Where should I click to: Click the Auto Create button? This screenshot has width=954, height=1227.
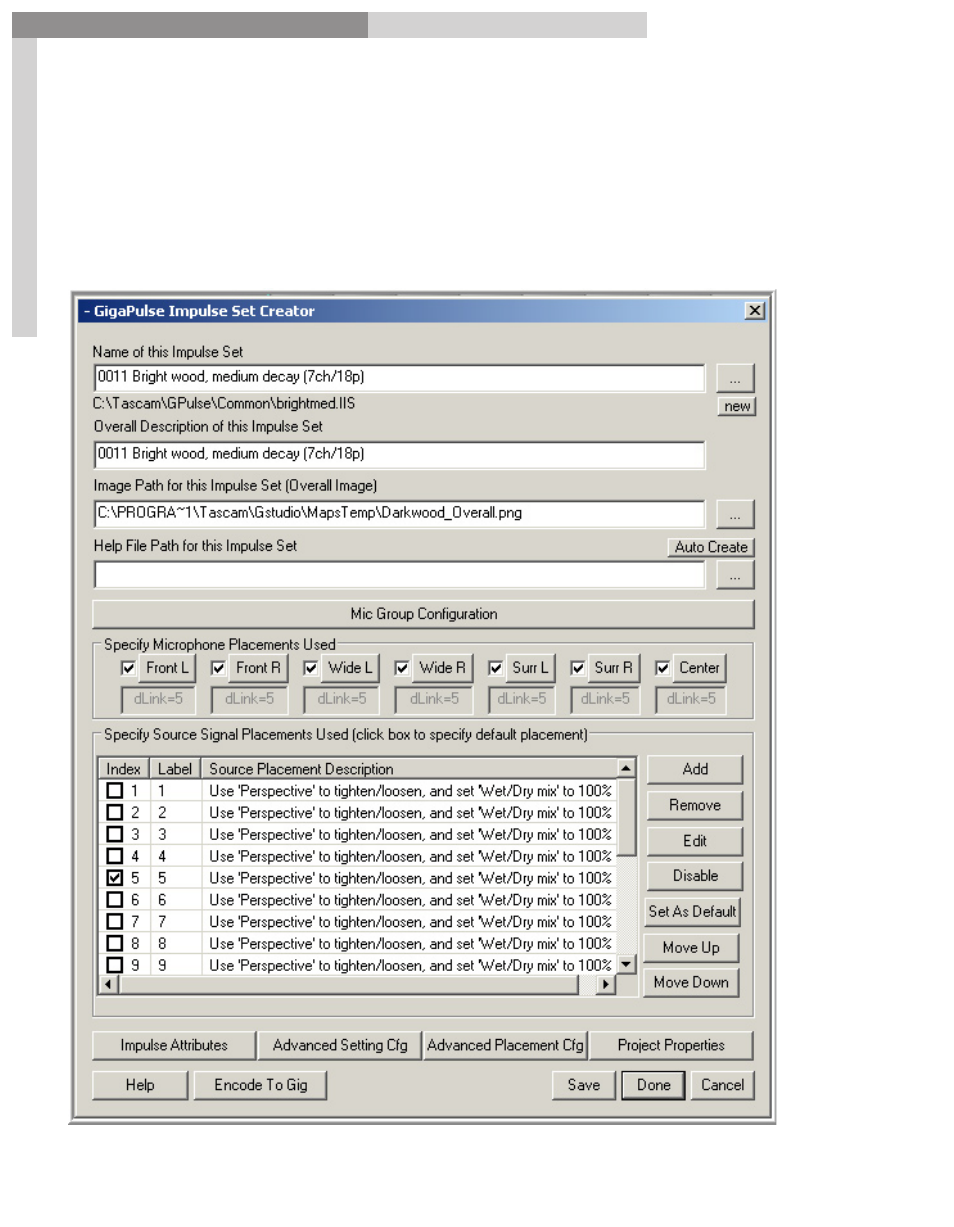tap(711, 547)
